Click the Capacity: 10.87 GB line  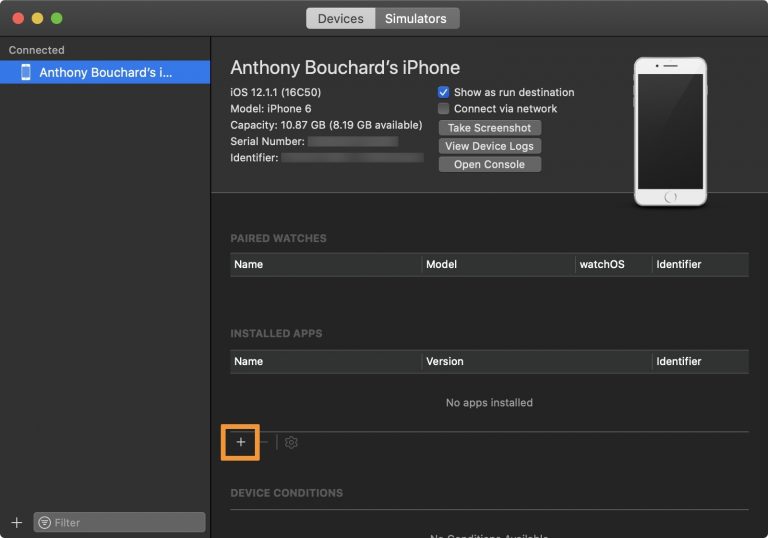[x=326, y=125]
